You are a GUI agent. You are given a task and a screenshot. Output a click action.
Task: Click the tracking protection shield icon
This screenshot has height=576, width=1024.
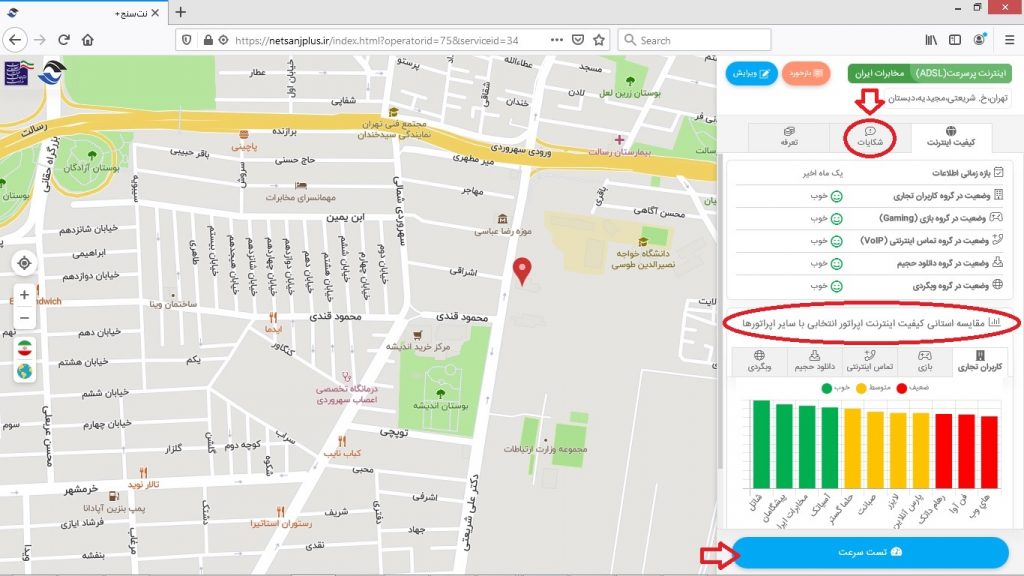[187, 40]
